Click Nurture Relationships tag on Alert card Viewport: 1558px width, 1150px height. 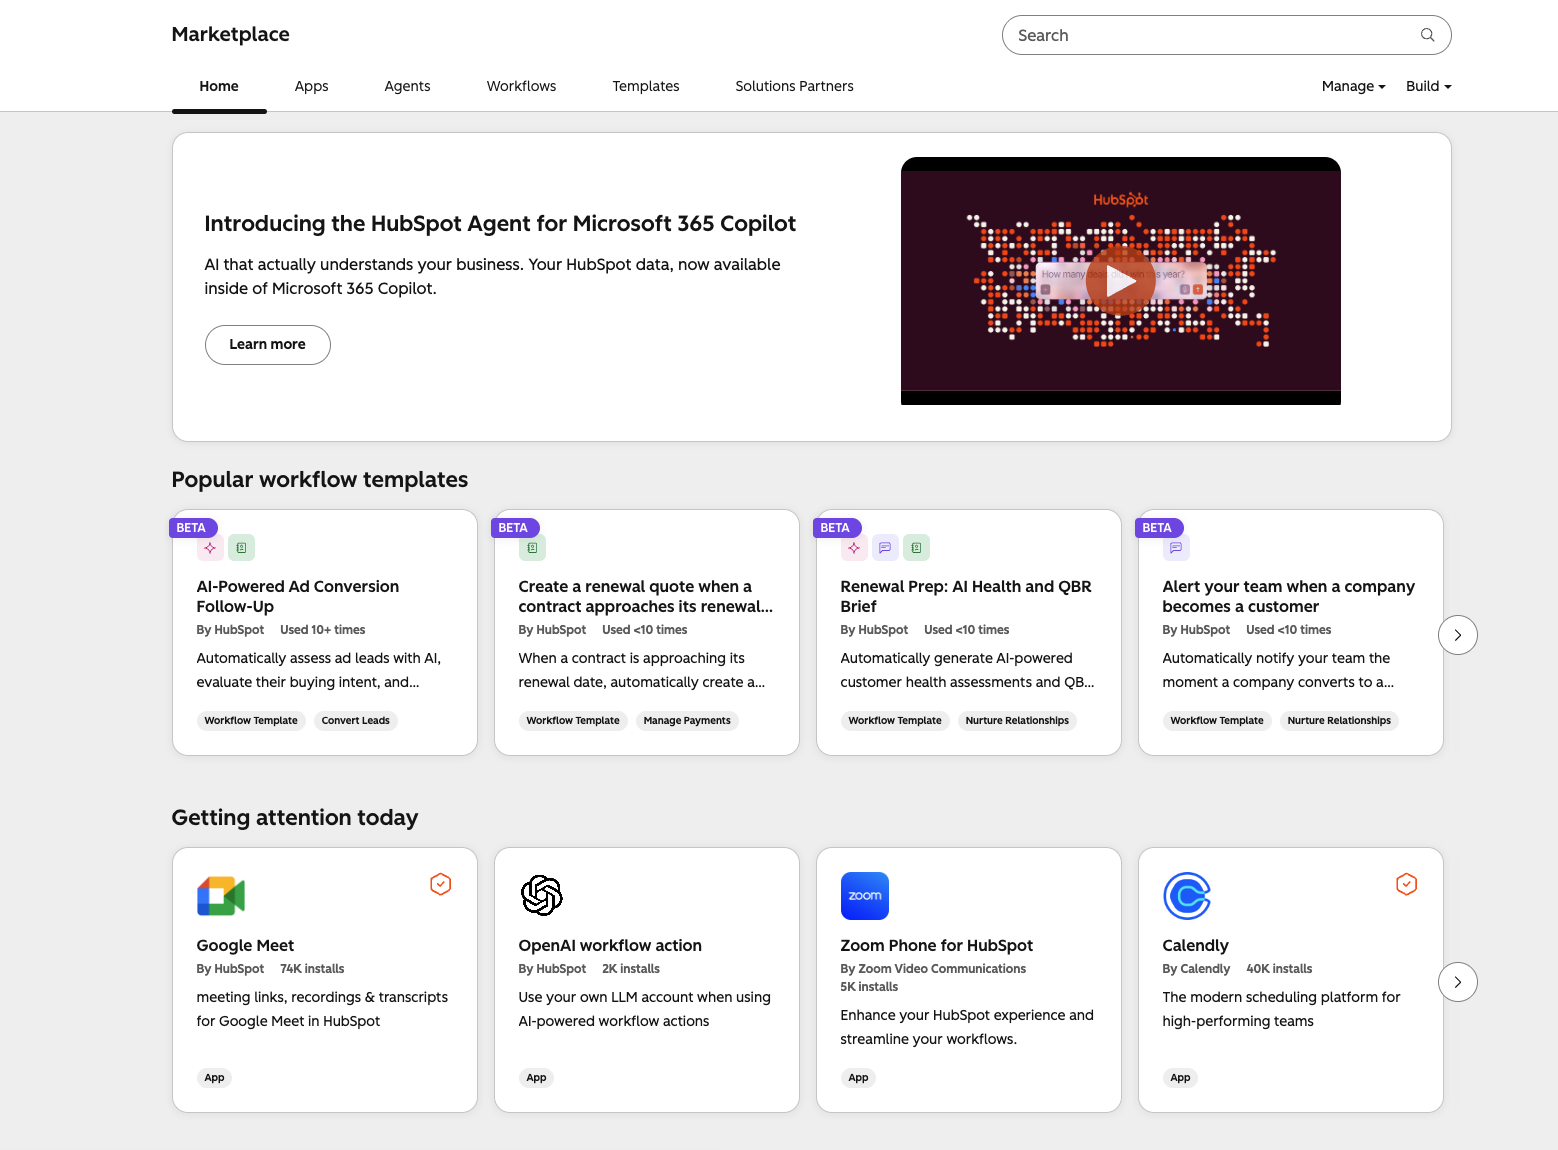1339,720
